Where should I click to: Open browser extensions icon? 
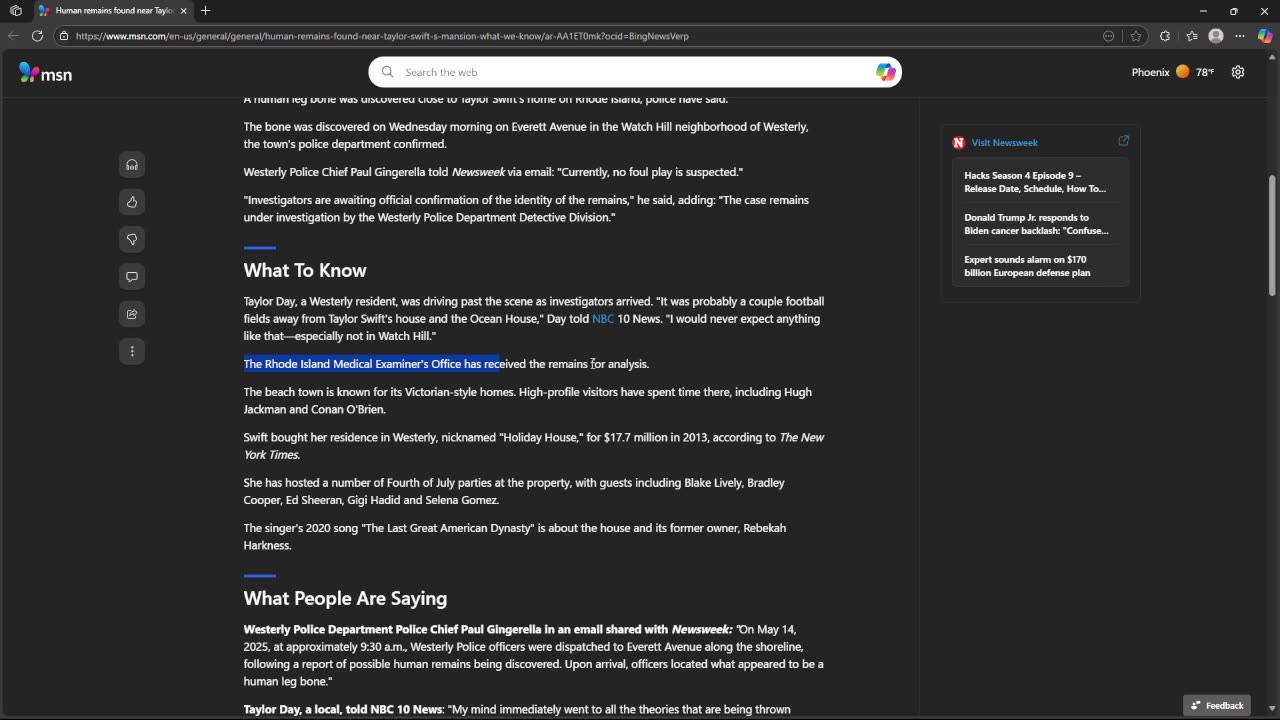[x=1165, y=36]
